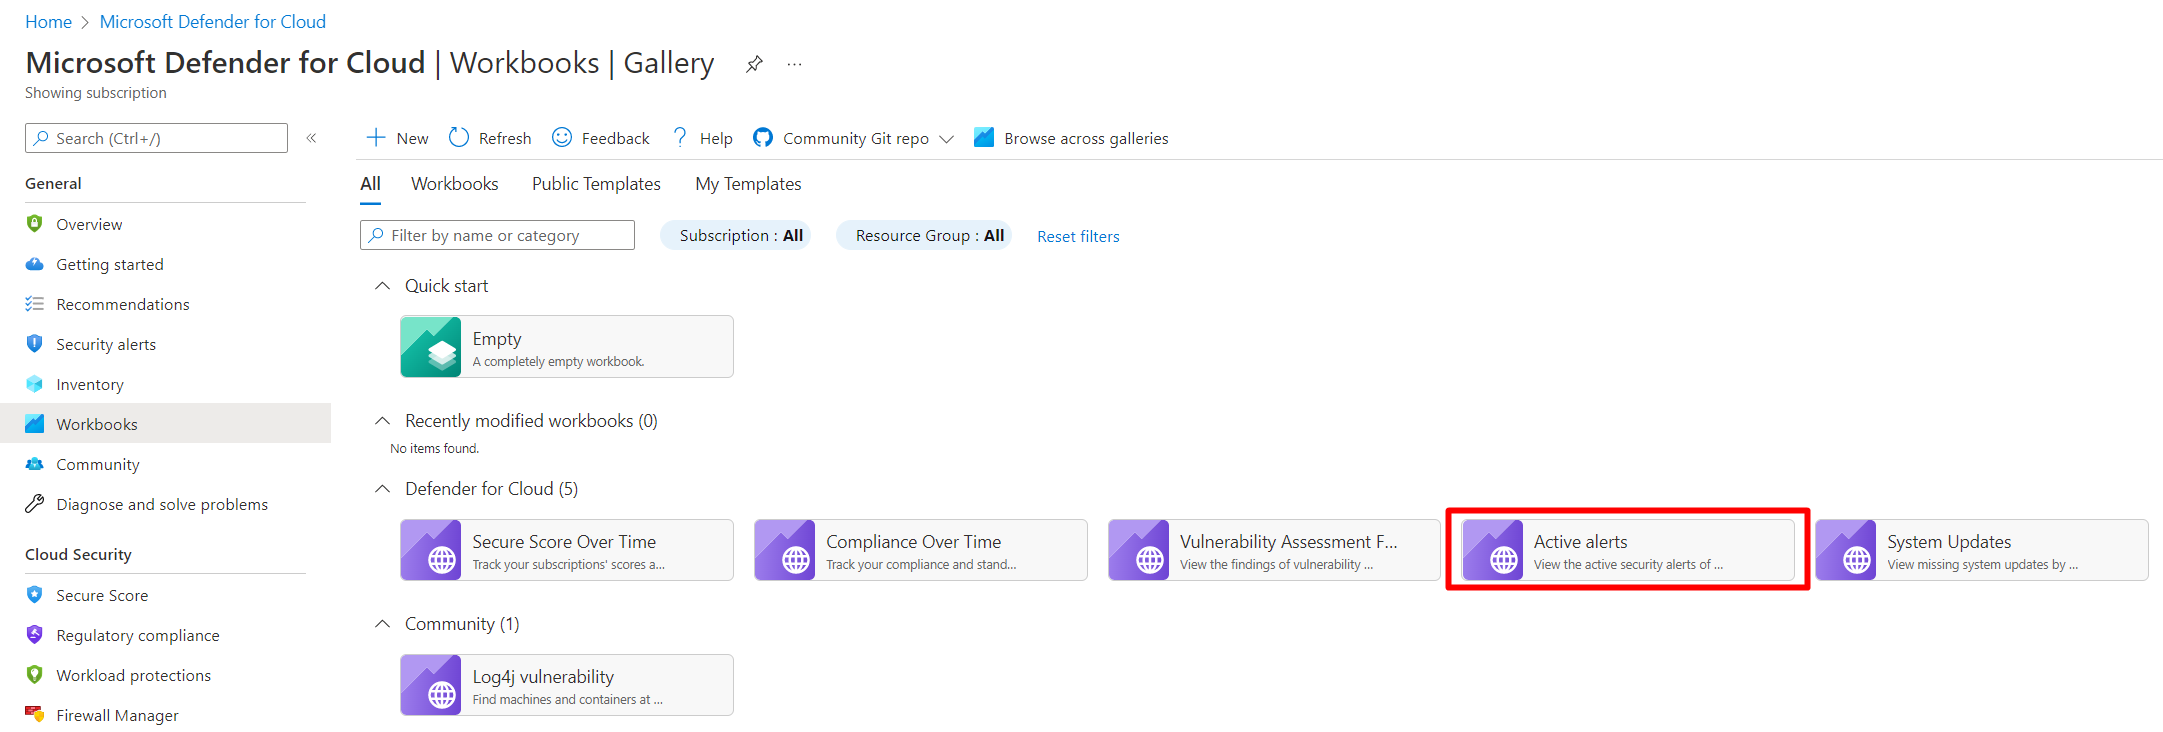The height and width of the screenshot is (732, 2163).
Task: Collapse the Defender for Cloud section
Action: [x=382, y=489]
